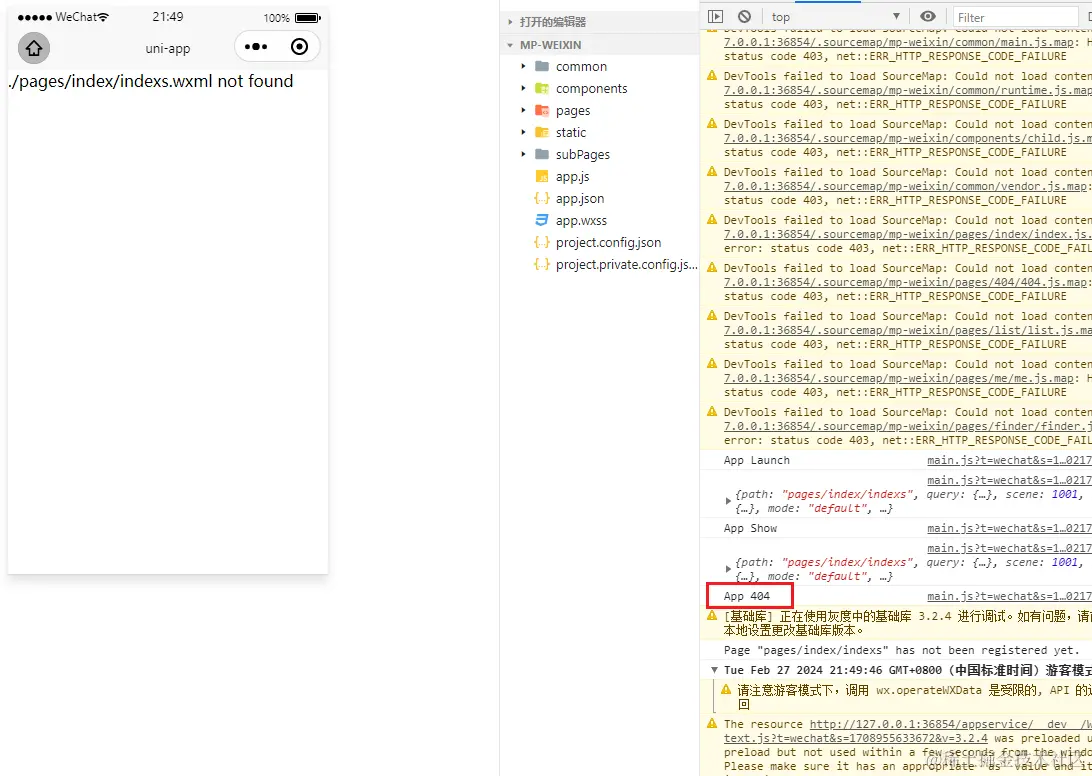Toggle the eye live expression icon

(x=928, y=17)
